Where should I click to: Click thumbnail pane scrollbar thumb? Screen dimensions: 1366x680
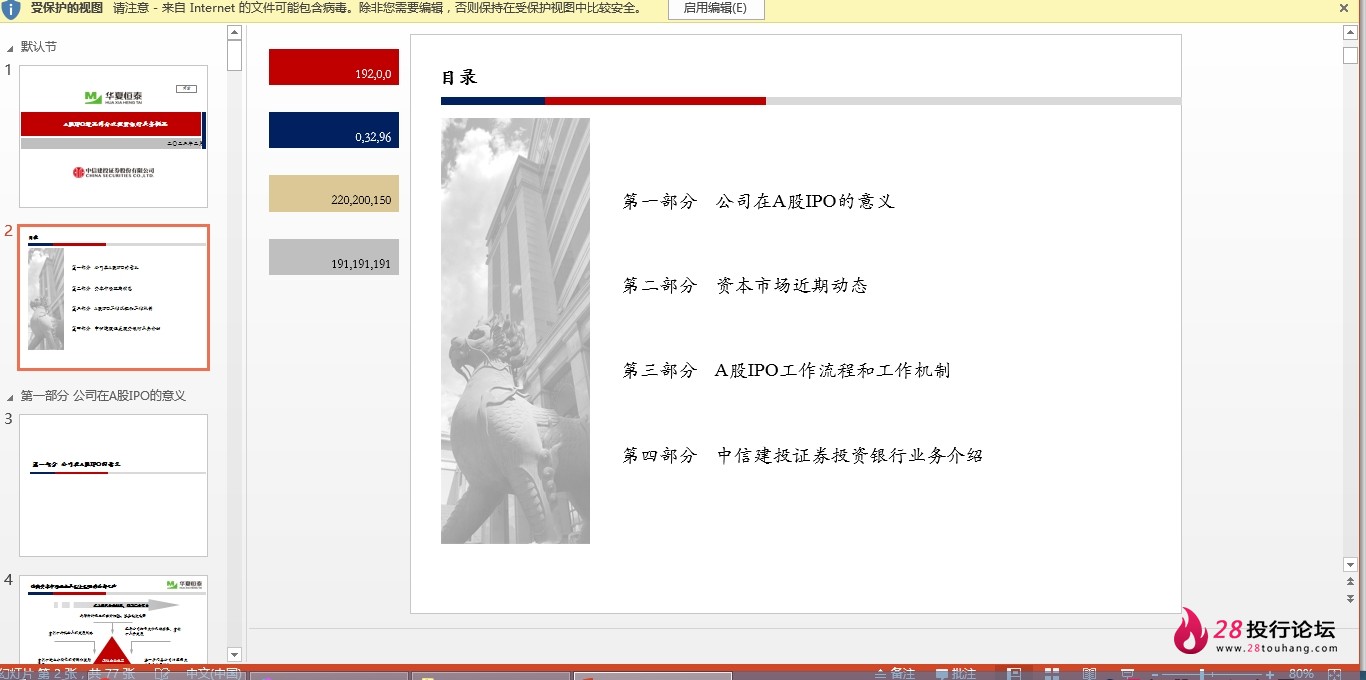pyautogui.click(x=235, y=55)
